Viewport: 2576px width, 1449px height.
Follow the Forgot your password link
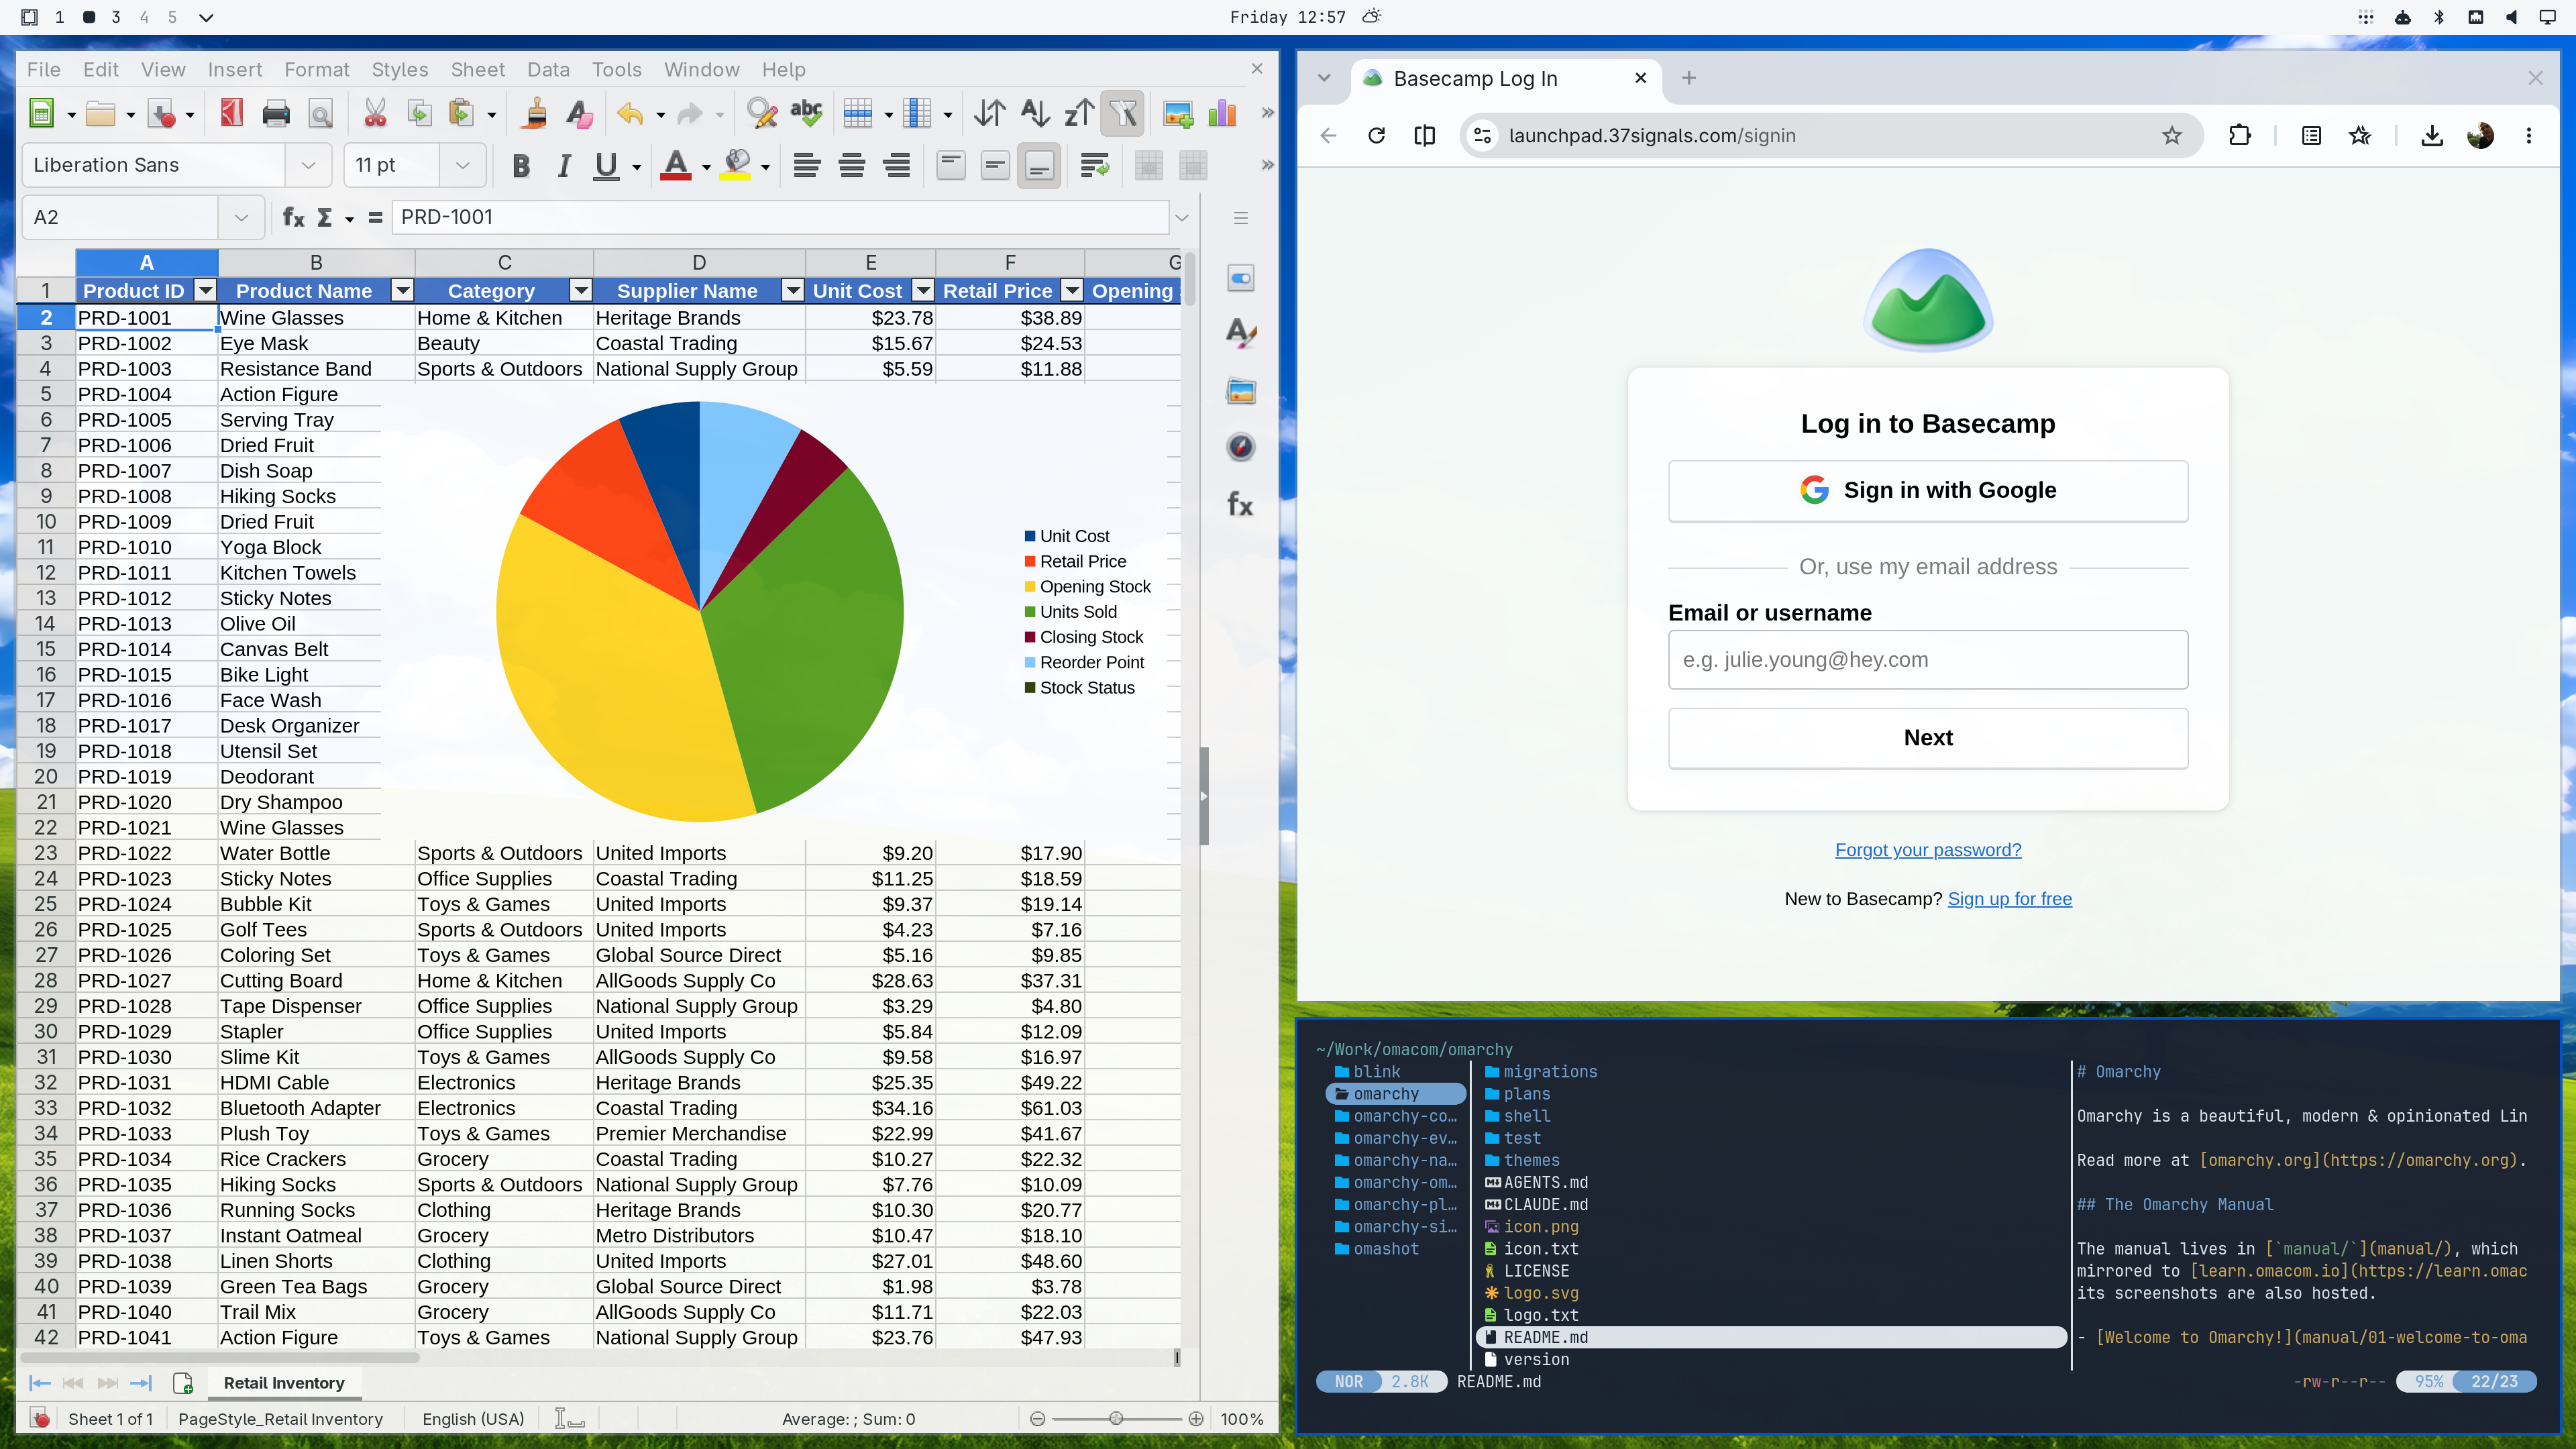coord(1927,849)
